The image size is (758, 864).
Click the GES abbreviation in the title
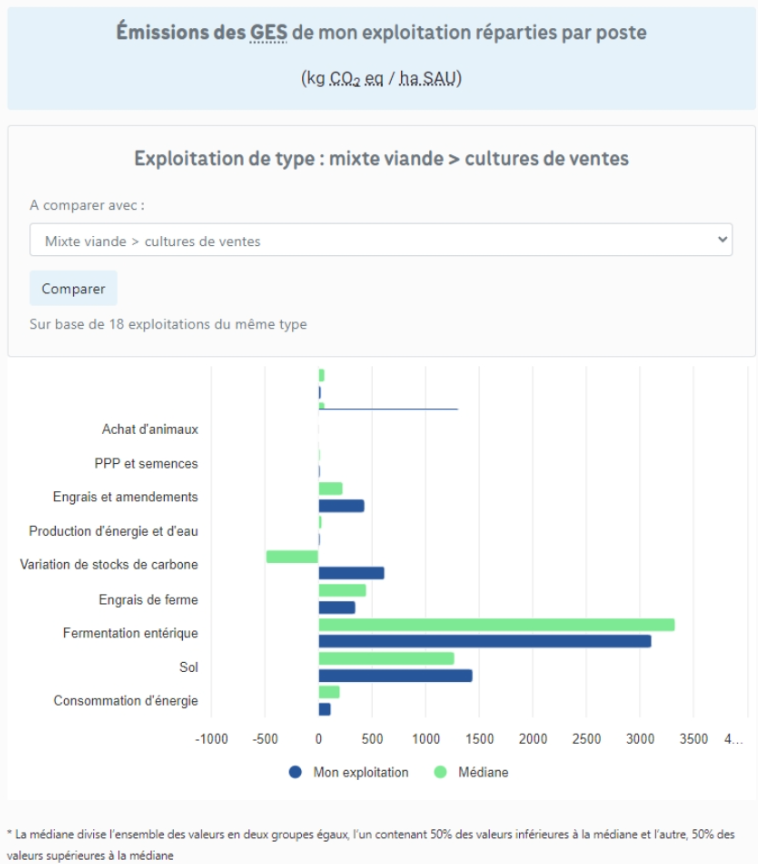268,33
